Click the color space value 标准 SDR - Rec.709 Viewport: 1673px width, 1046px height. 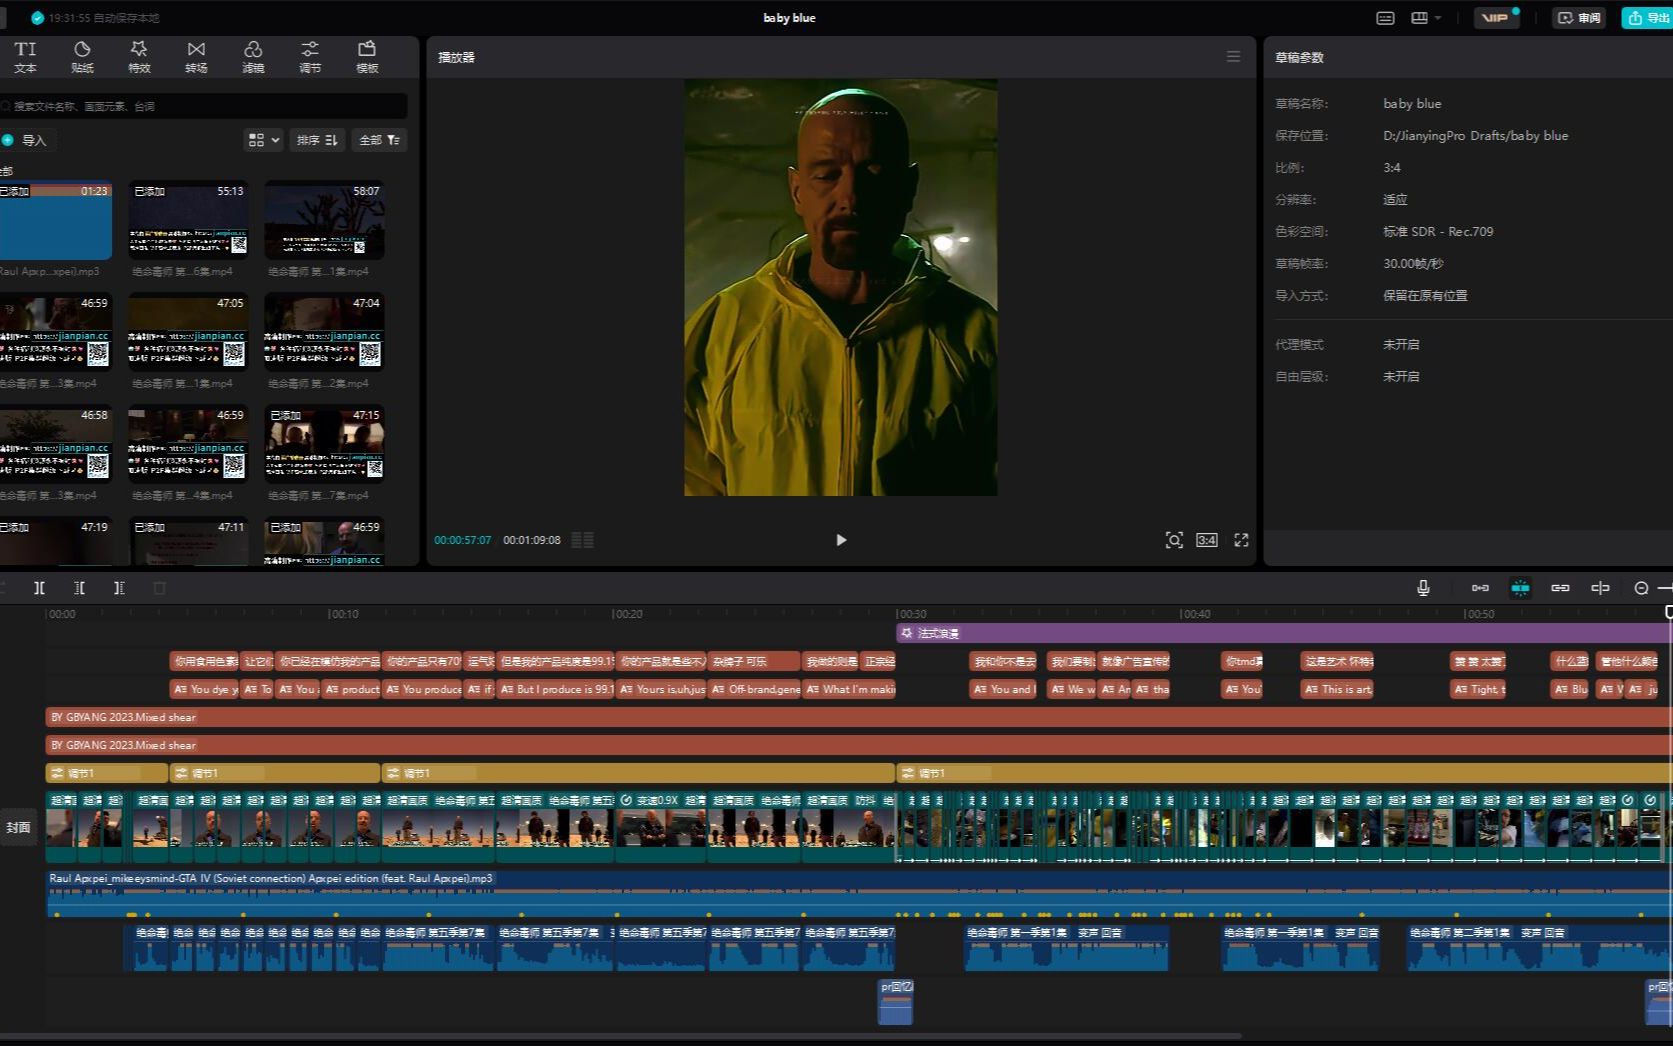(1438, 231)
